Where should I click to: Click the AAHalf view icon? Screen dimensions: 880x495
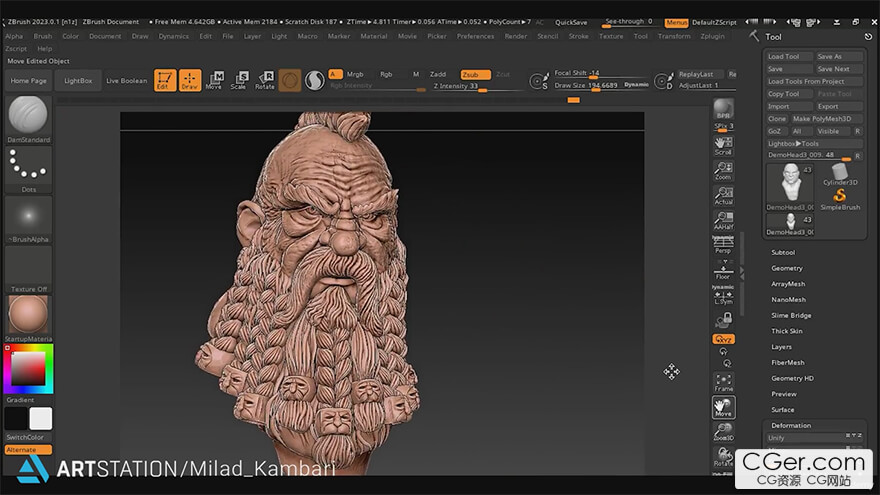tap(723, 220)
